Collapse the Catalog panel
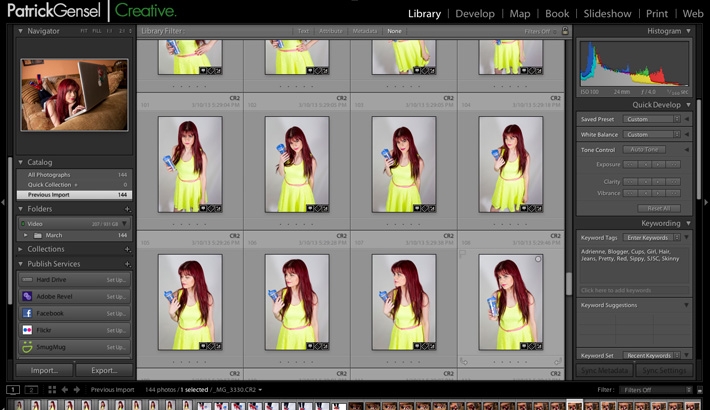Image resolution: width=710 pixels, height=410 pixels. 20,162
